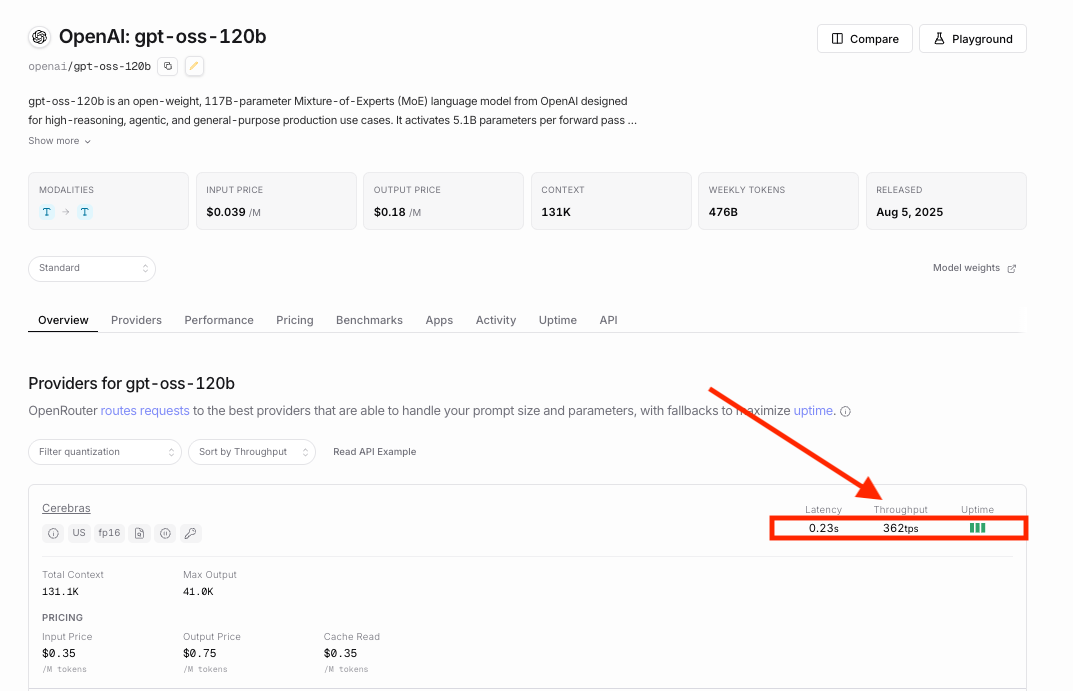Click the 362tps throughput value
The image size is (1073, 691).
point(901,528)
